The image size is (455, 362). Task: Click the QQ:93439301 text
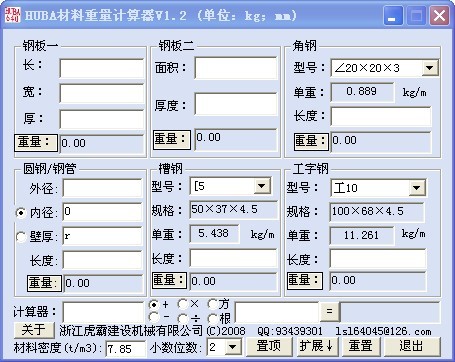coord(290,331)
